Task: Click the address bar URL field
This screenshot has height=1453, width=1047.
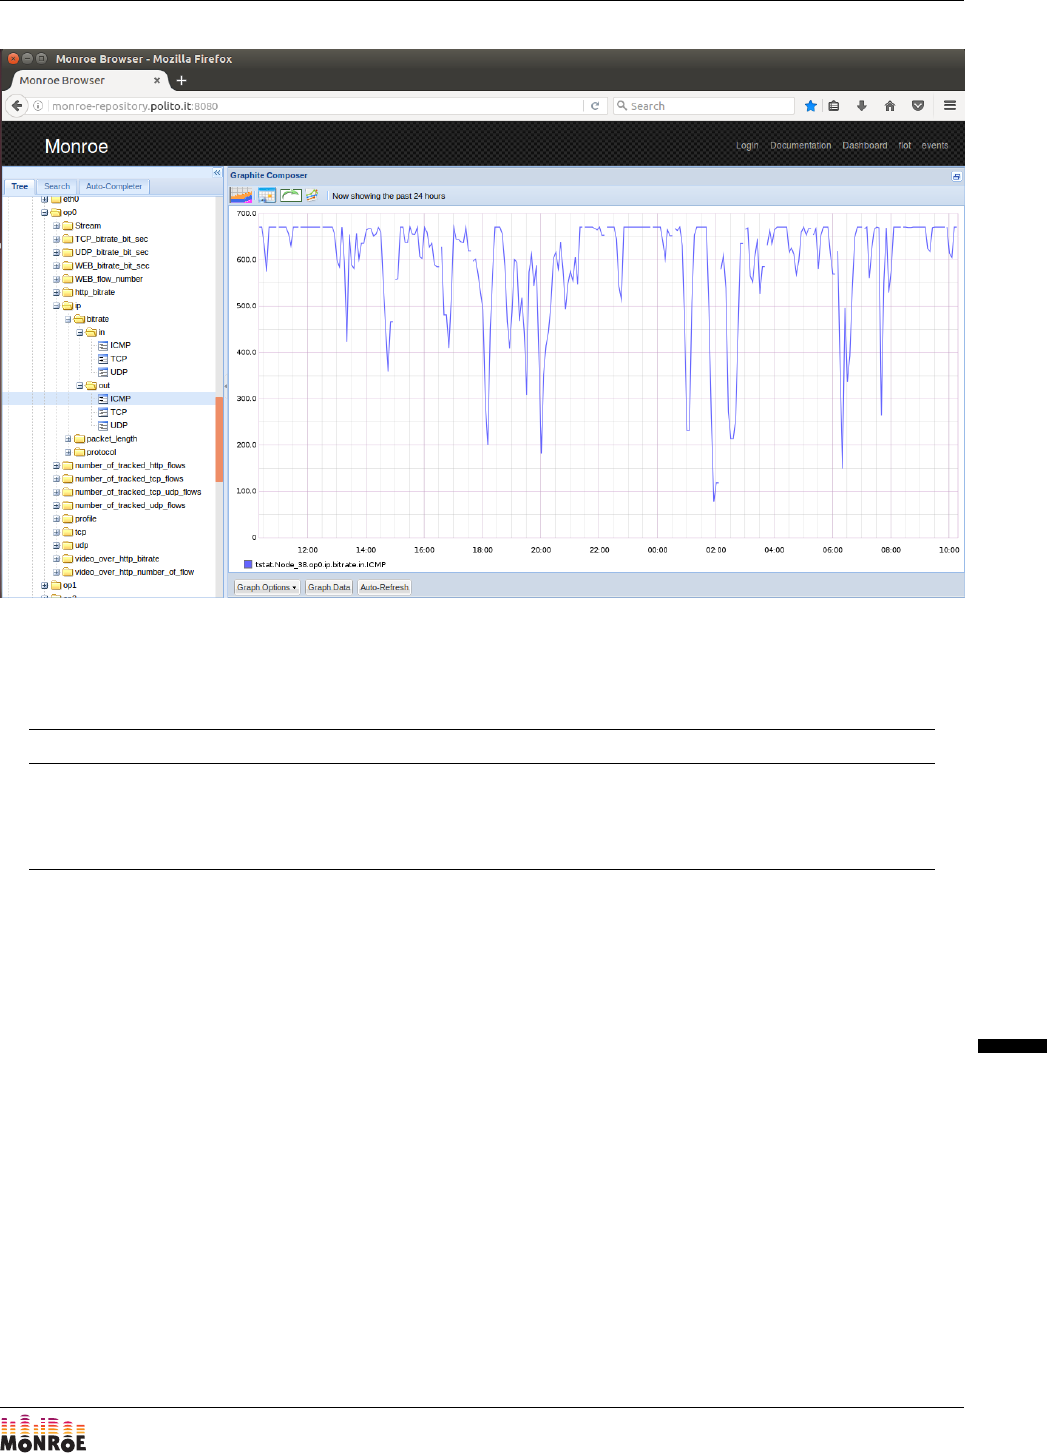Action: 315,106
